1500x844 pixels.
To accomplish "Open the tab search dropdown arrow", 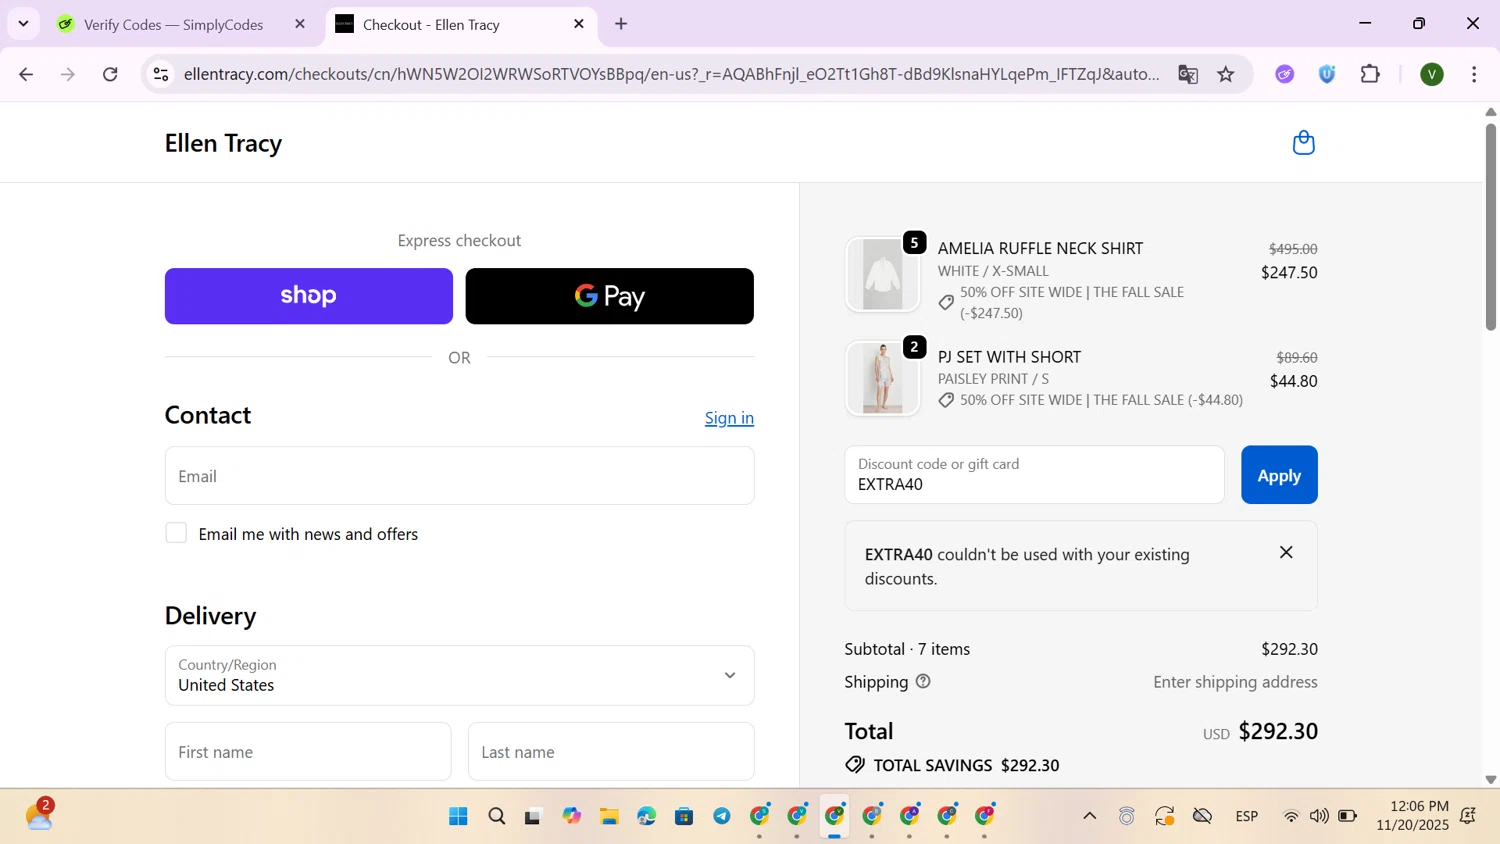I will coord(23,24).
